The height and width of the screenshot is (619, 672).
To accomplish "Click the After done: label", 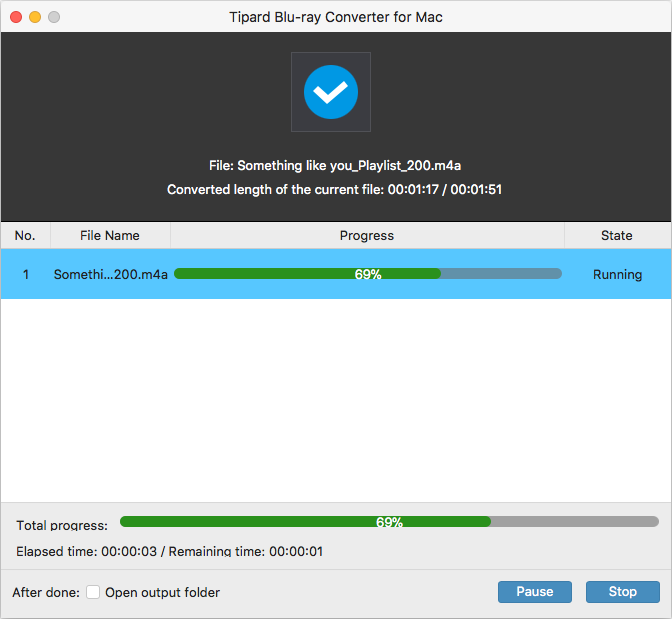I will 46,592.
